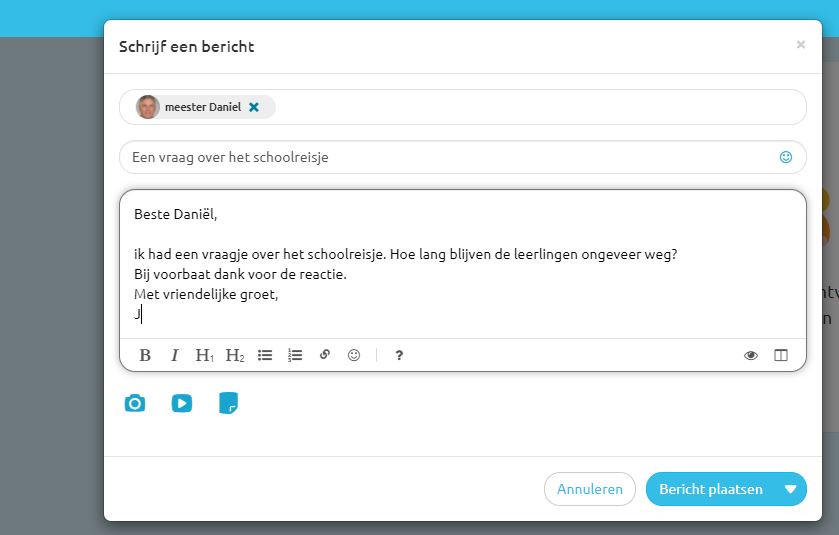This screenshot has height=535, width=839.
Task: Insert a numbered list
Action: click(x=295, y=355)
